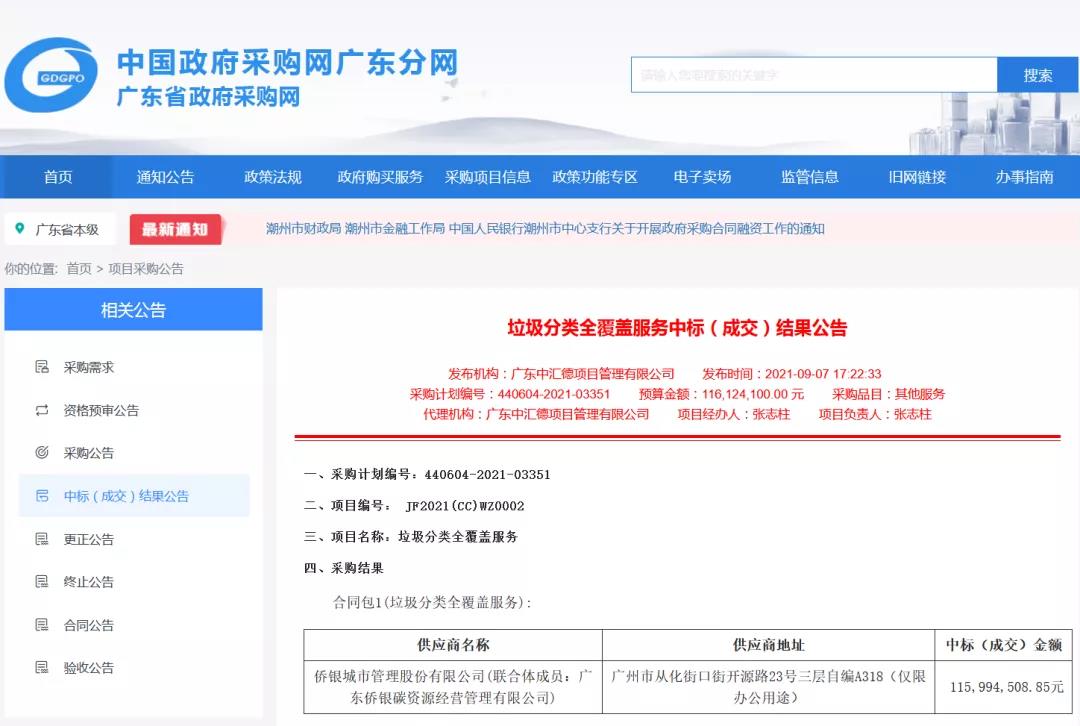Image resolution: width=1080 pixels, height=726 pixels.
Task: Open the 政府购买服务 navigation menu
Action: click(380, 177)
